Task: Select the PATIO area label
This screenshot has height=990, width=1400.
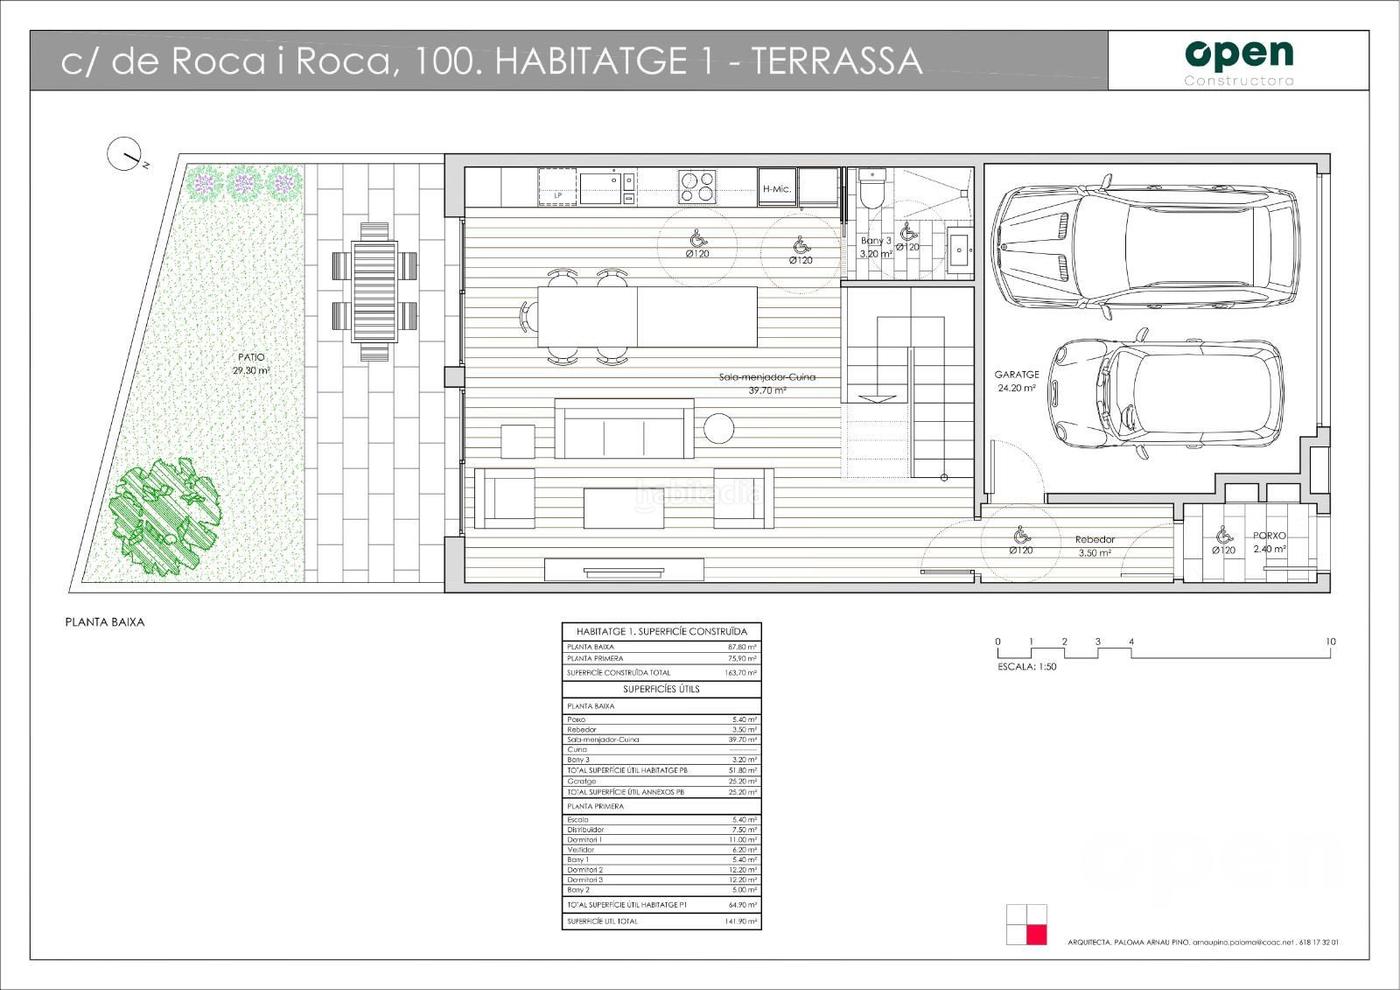Action: 251,357
